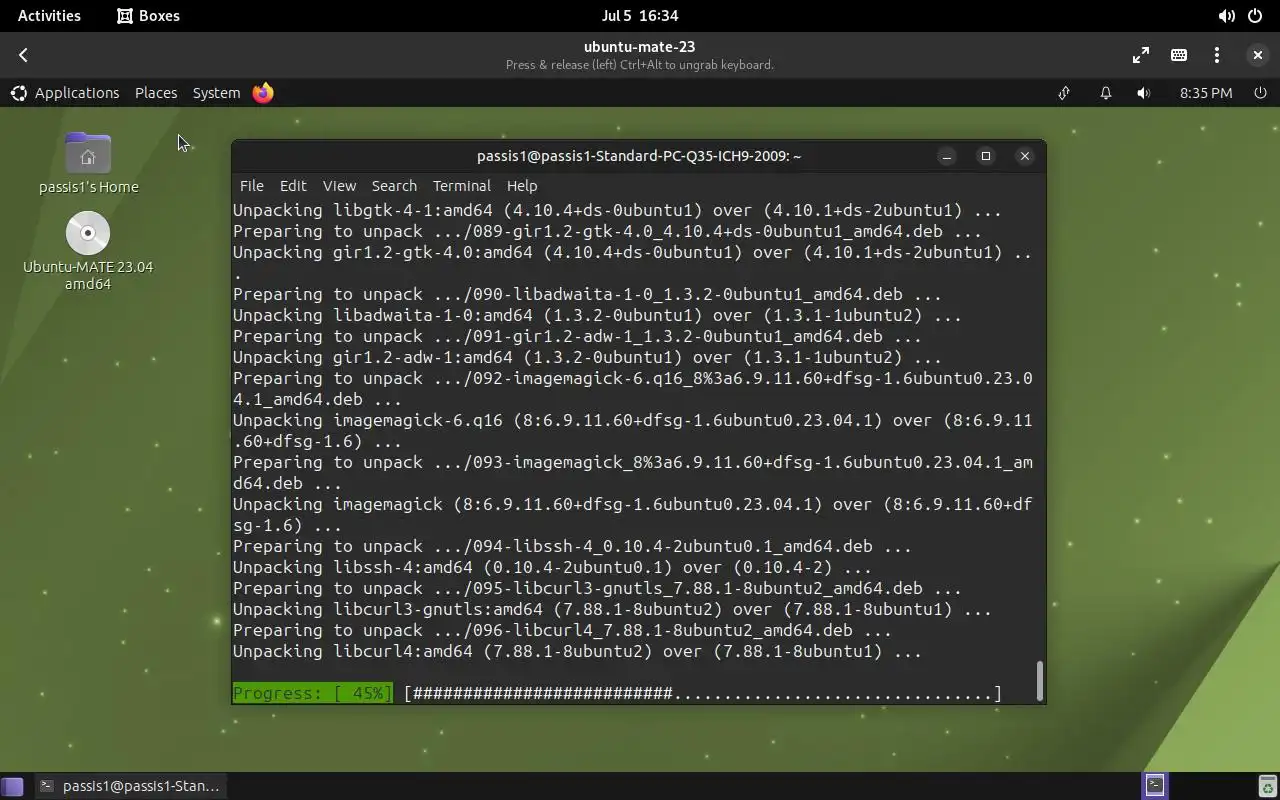Screen dimensions: 1280x800
Task: Click MATE panel sound volume icon
Action: pos(1144,93)
